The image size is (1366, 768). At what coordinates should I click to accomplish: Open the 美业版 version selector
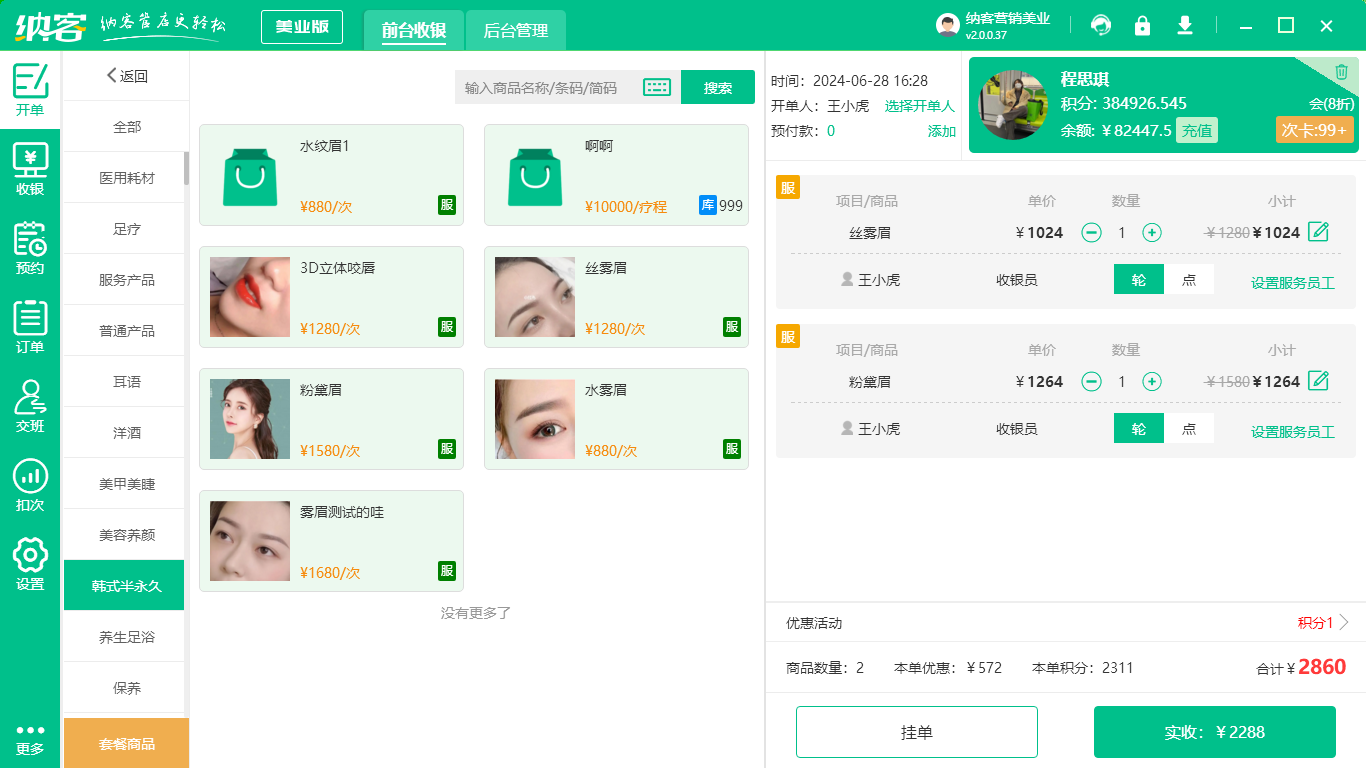302,27
